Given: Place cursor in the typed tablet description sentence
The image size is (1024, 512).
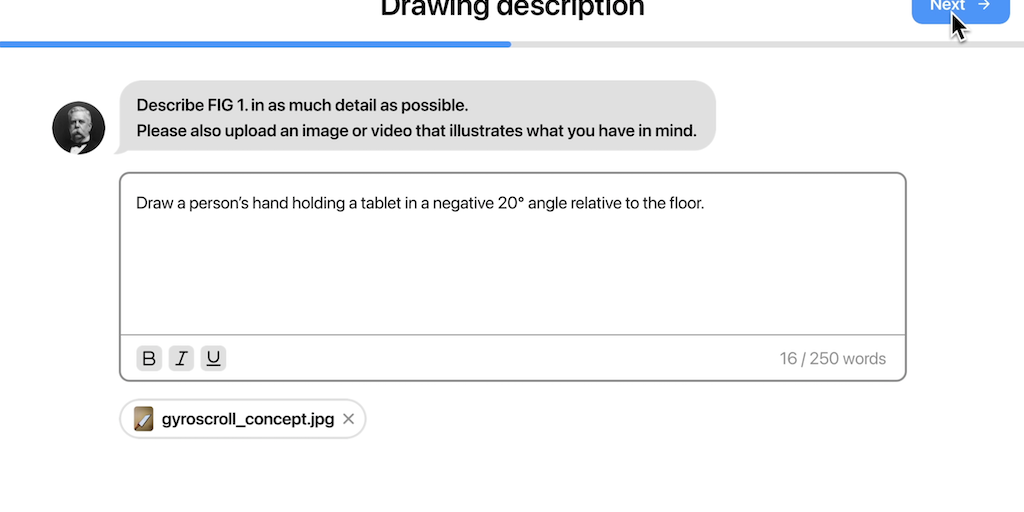Looking at the screenshot, I should (x=420, y=204).
